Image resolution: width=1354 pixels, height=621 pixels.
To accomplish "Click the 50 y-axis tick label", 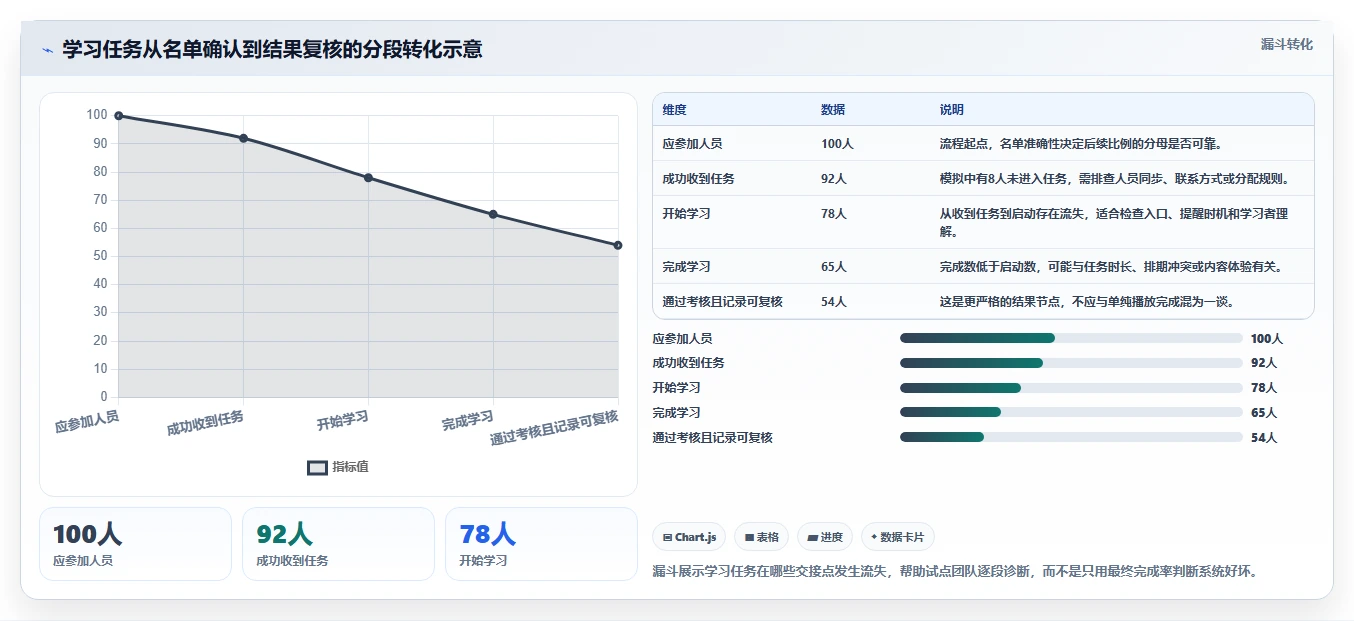I will coord(100,256).
